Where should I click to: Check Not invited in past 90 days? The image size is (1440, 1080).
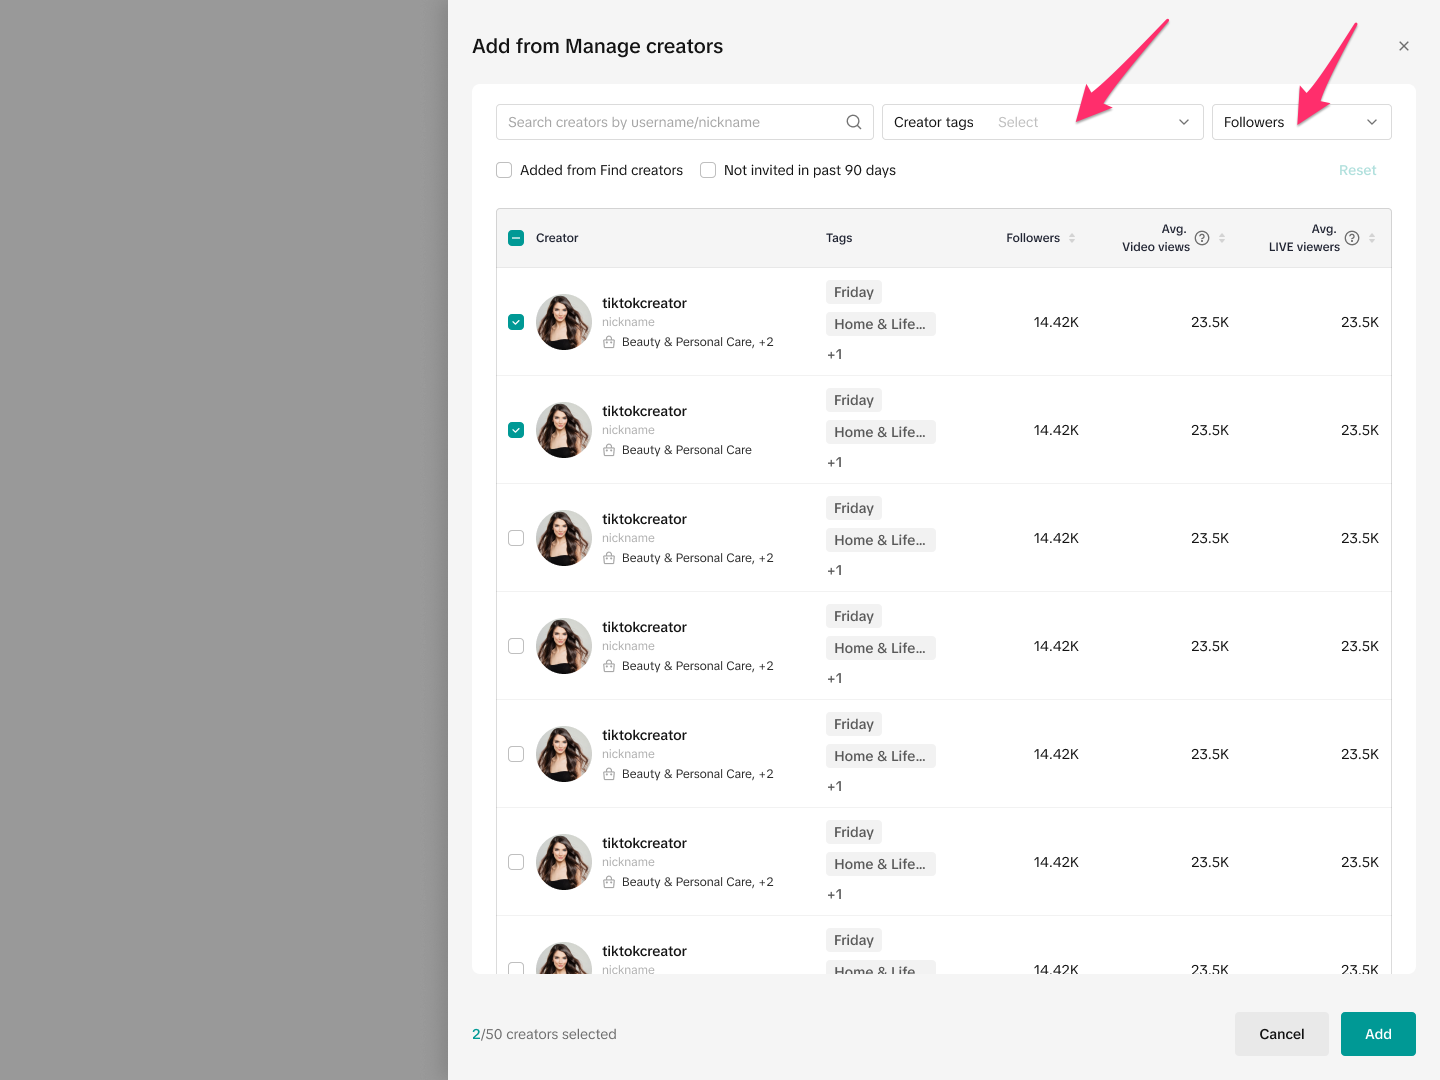point(708,170)
